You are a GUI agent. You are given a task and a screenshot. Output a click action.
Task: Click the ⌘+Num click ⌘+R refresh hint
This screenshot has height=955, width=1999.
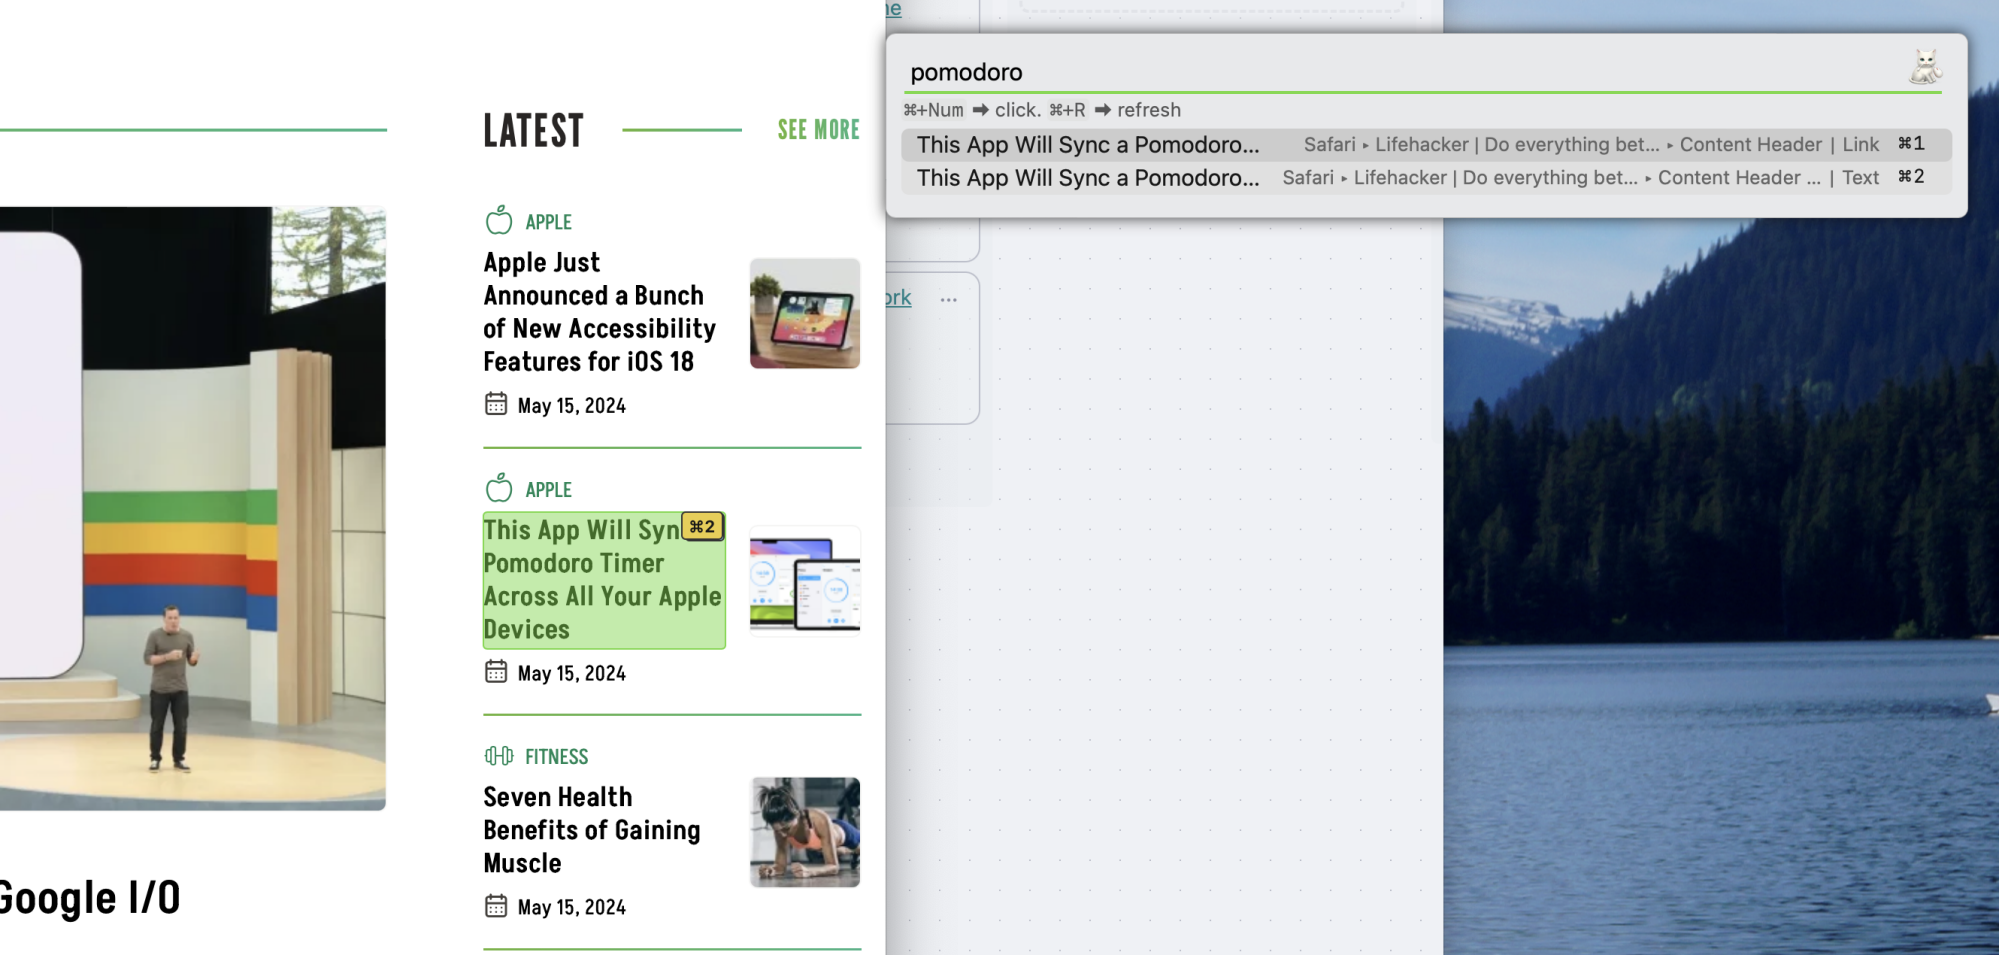click(x=1042, y=110)
